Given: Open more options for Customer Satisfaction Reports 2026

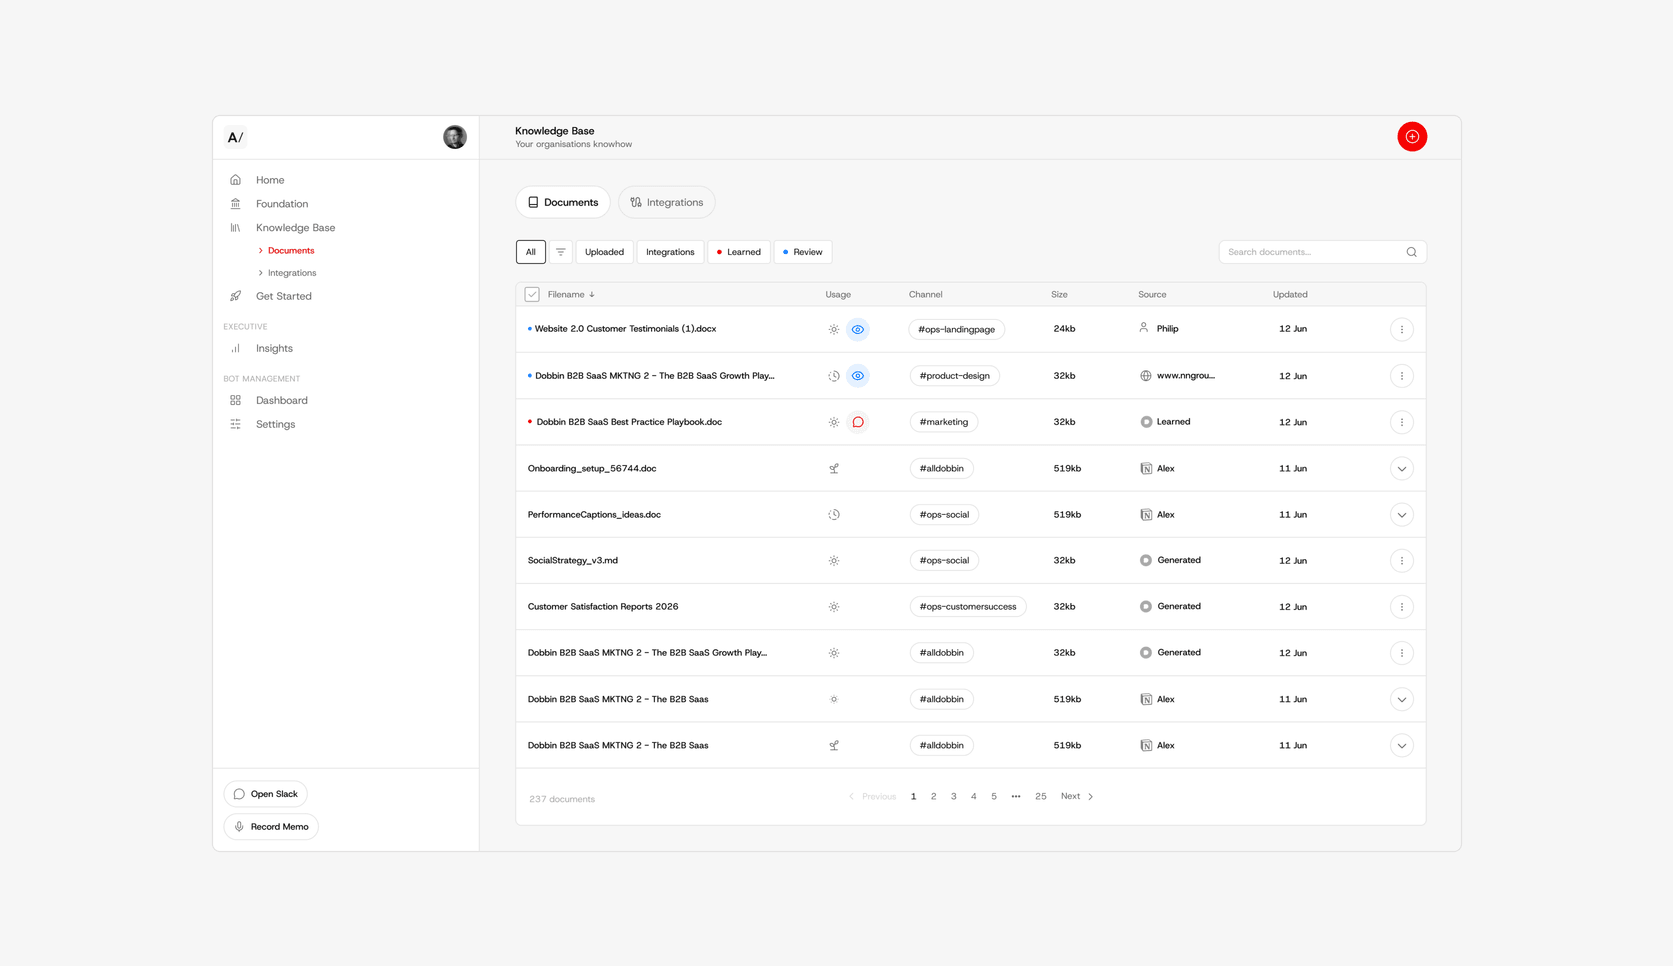Looking at the screenshot, I should pyautogui.click(x=1401, y=607).
